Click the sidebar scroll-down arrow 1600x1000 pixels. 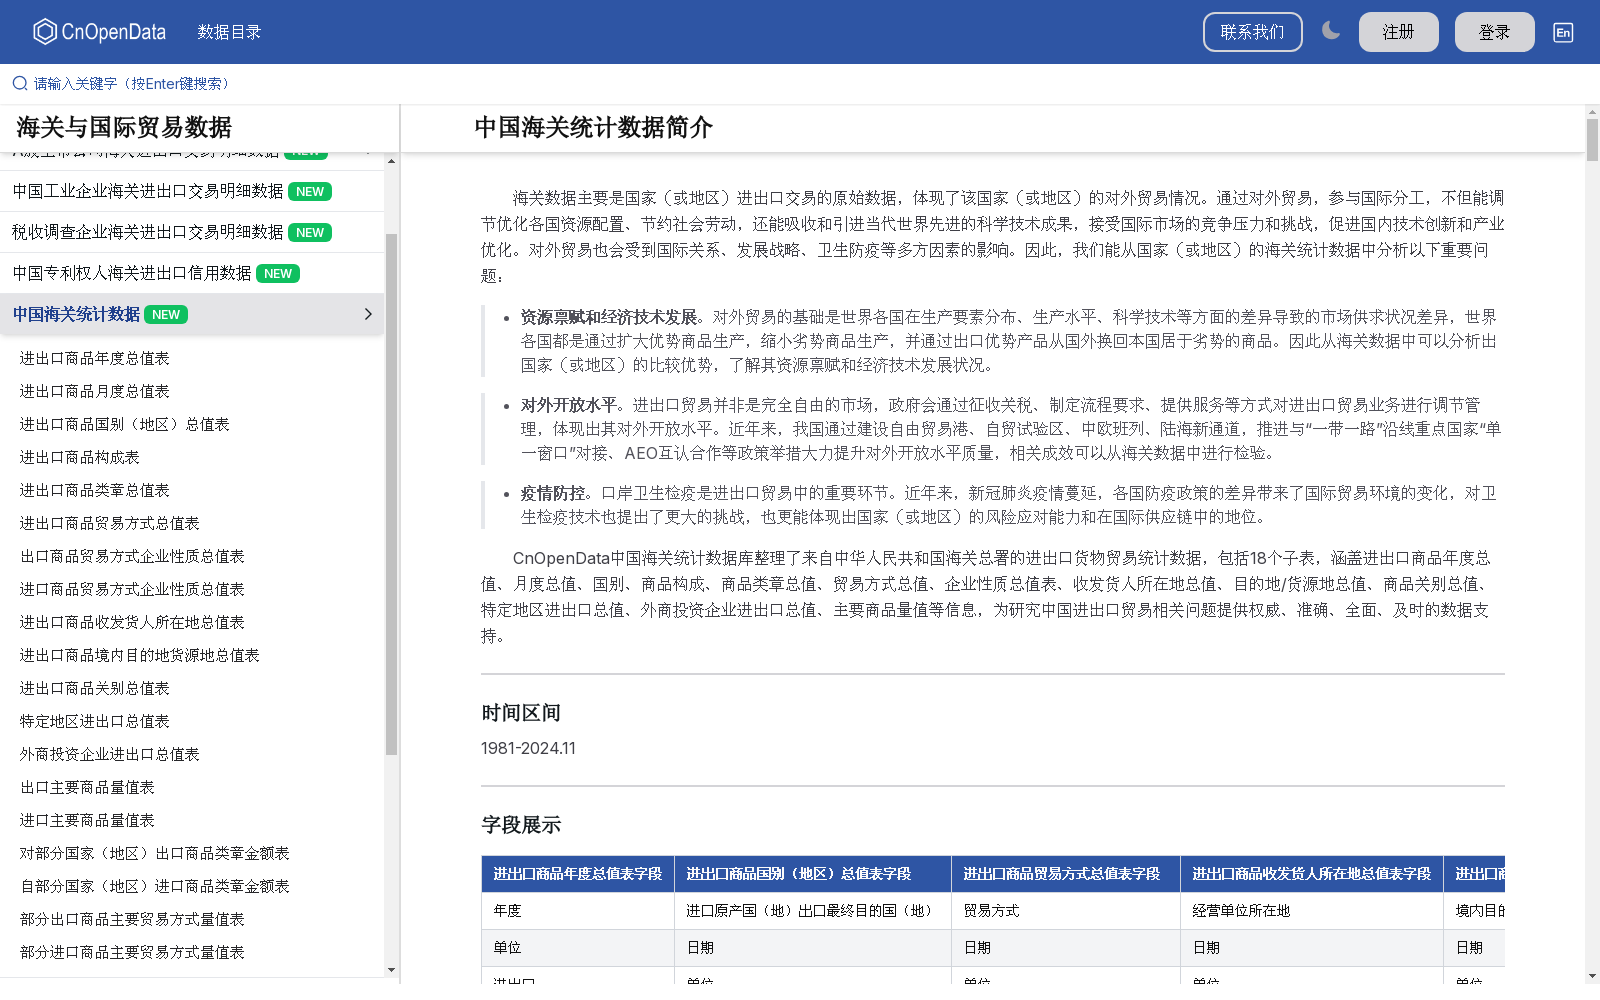tap(390, 970)
